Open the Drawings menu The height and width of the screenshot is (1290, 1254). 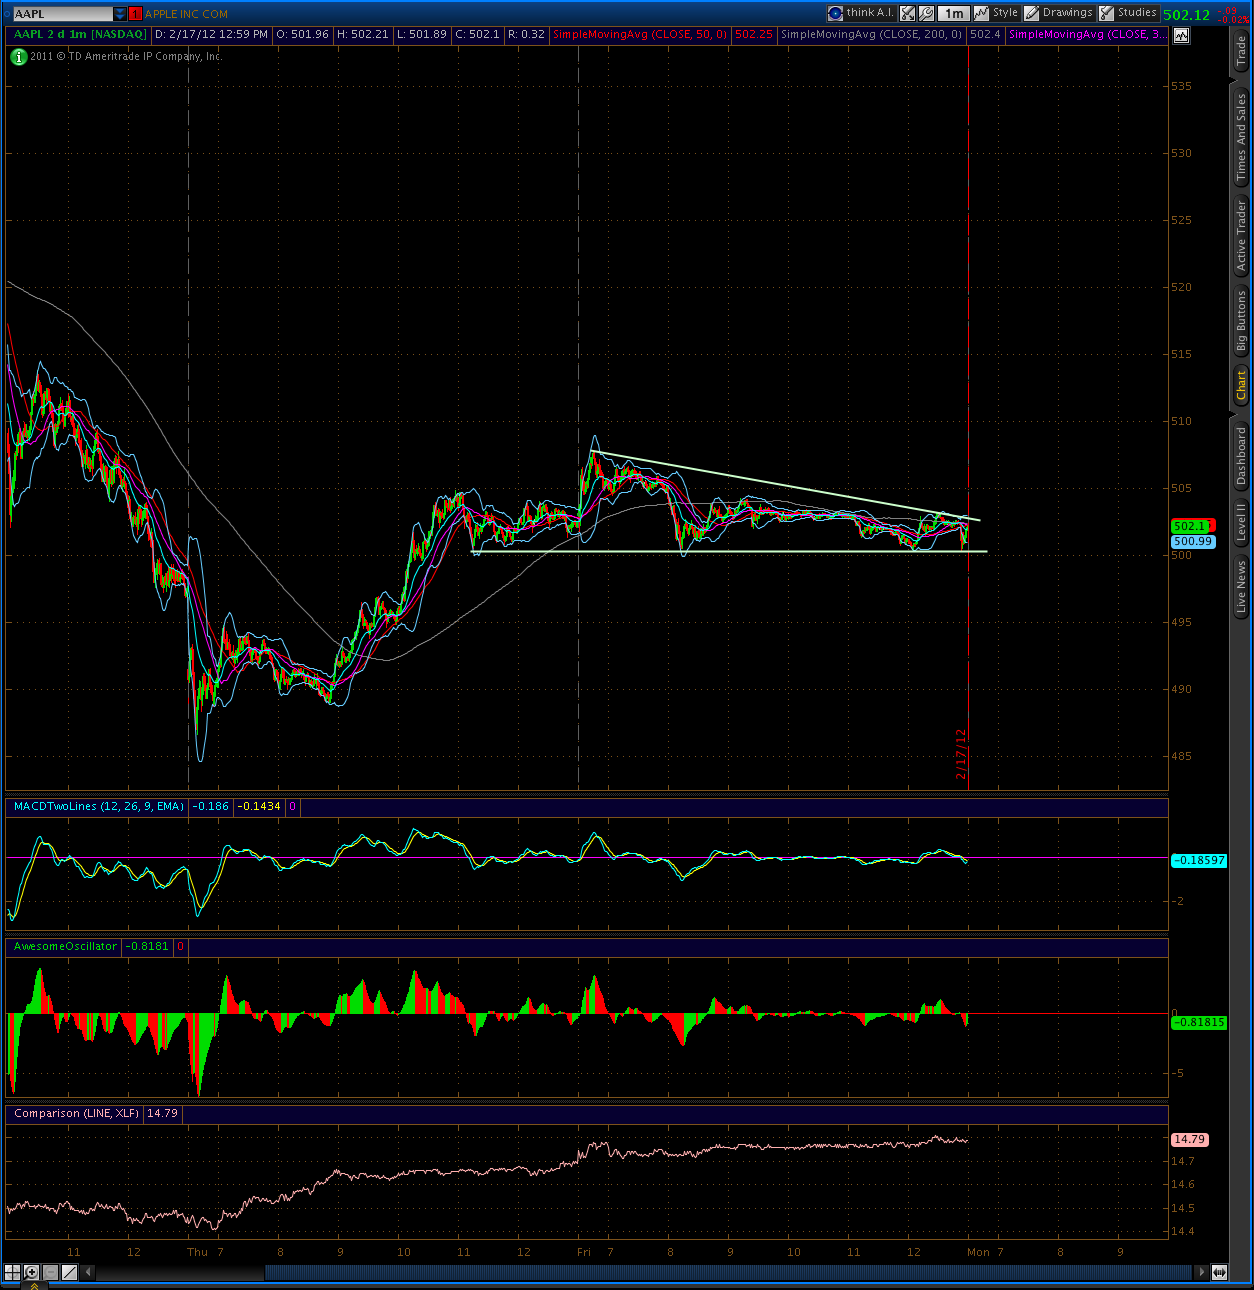[x=1059, y=13]
